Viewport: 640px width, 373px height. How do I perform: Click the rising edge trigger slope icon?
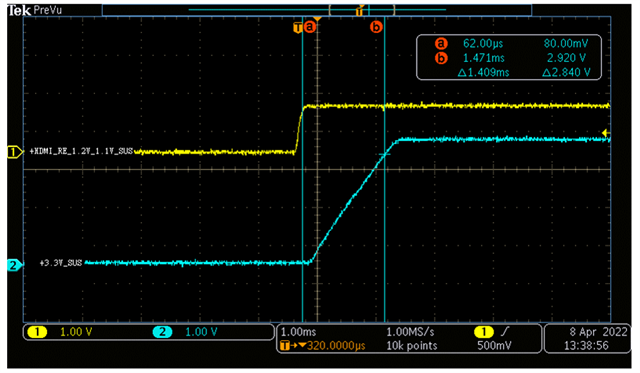505,331
